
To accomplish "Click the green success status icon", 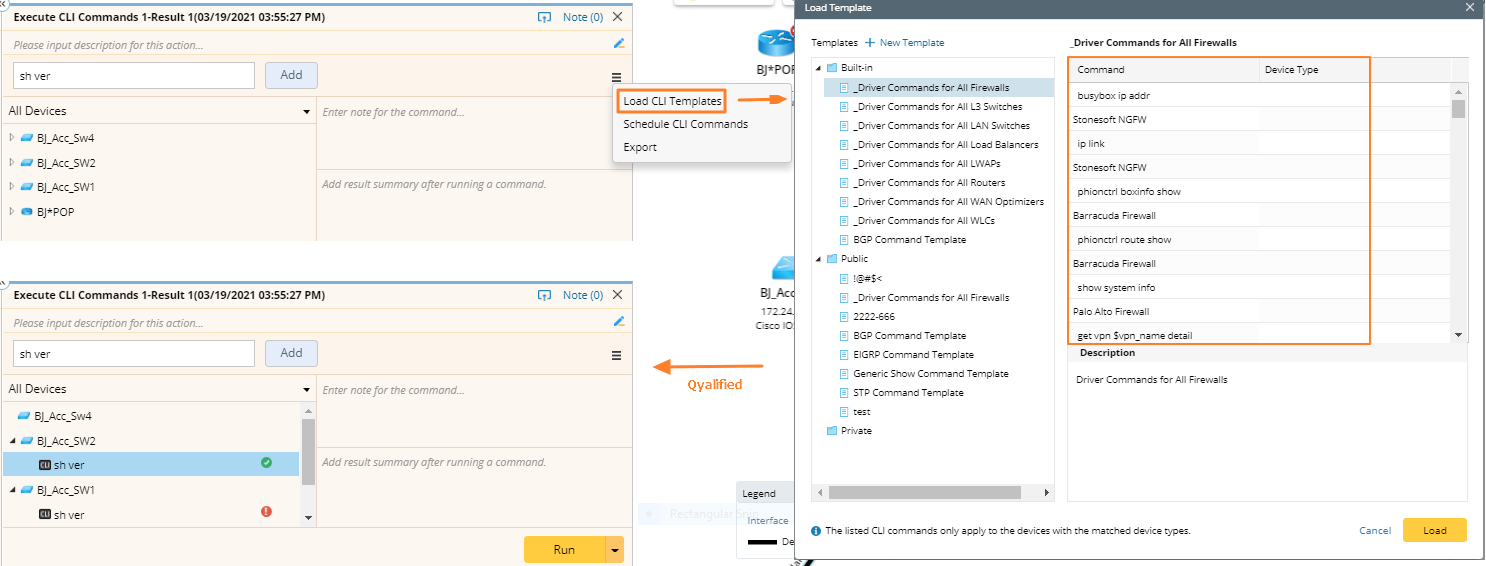I will point(266,463).
